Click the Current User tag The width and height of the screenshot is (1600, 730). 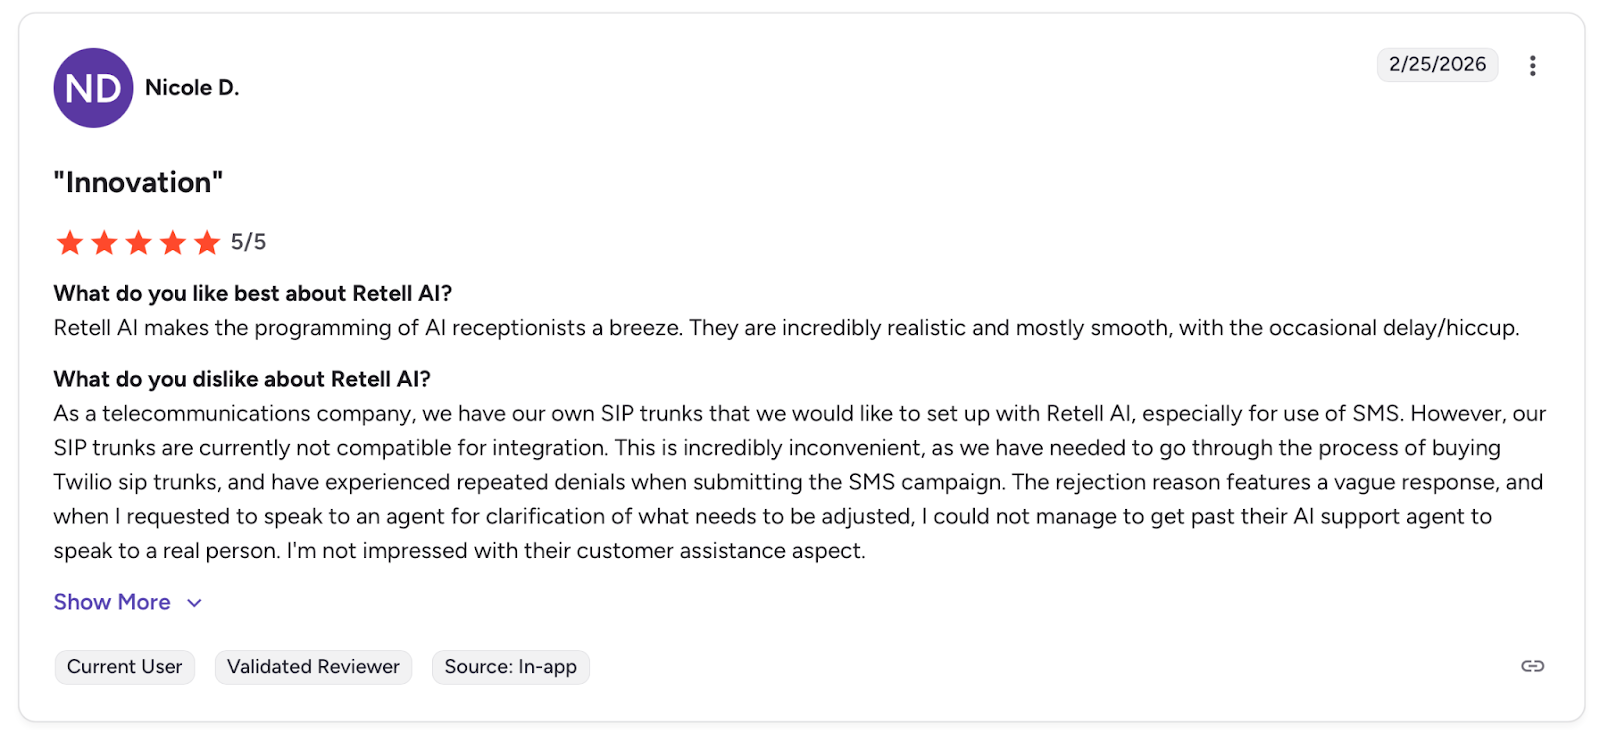(x=124, y=667)
